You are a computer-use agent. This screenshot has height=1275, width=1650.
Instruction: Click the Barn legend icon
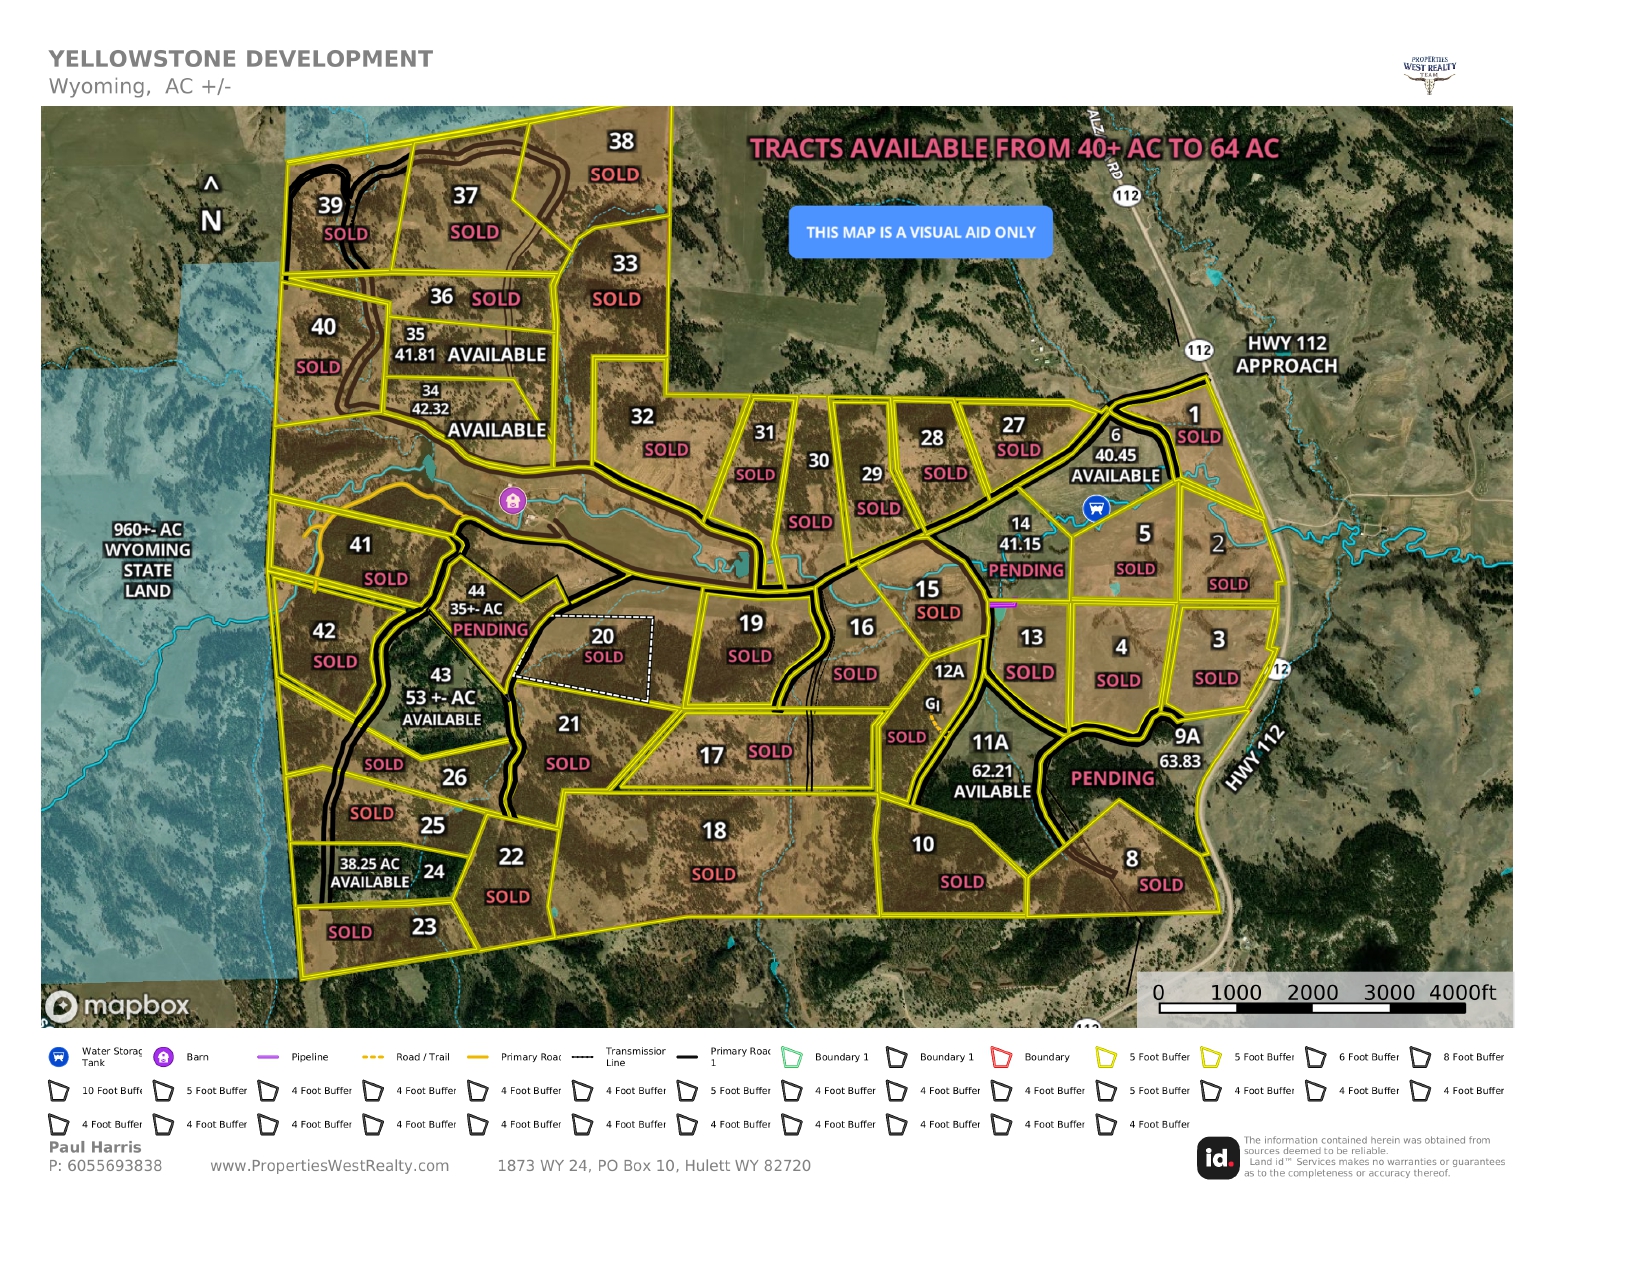[164, 1057]
